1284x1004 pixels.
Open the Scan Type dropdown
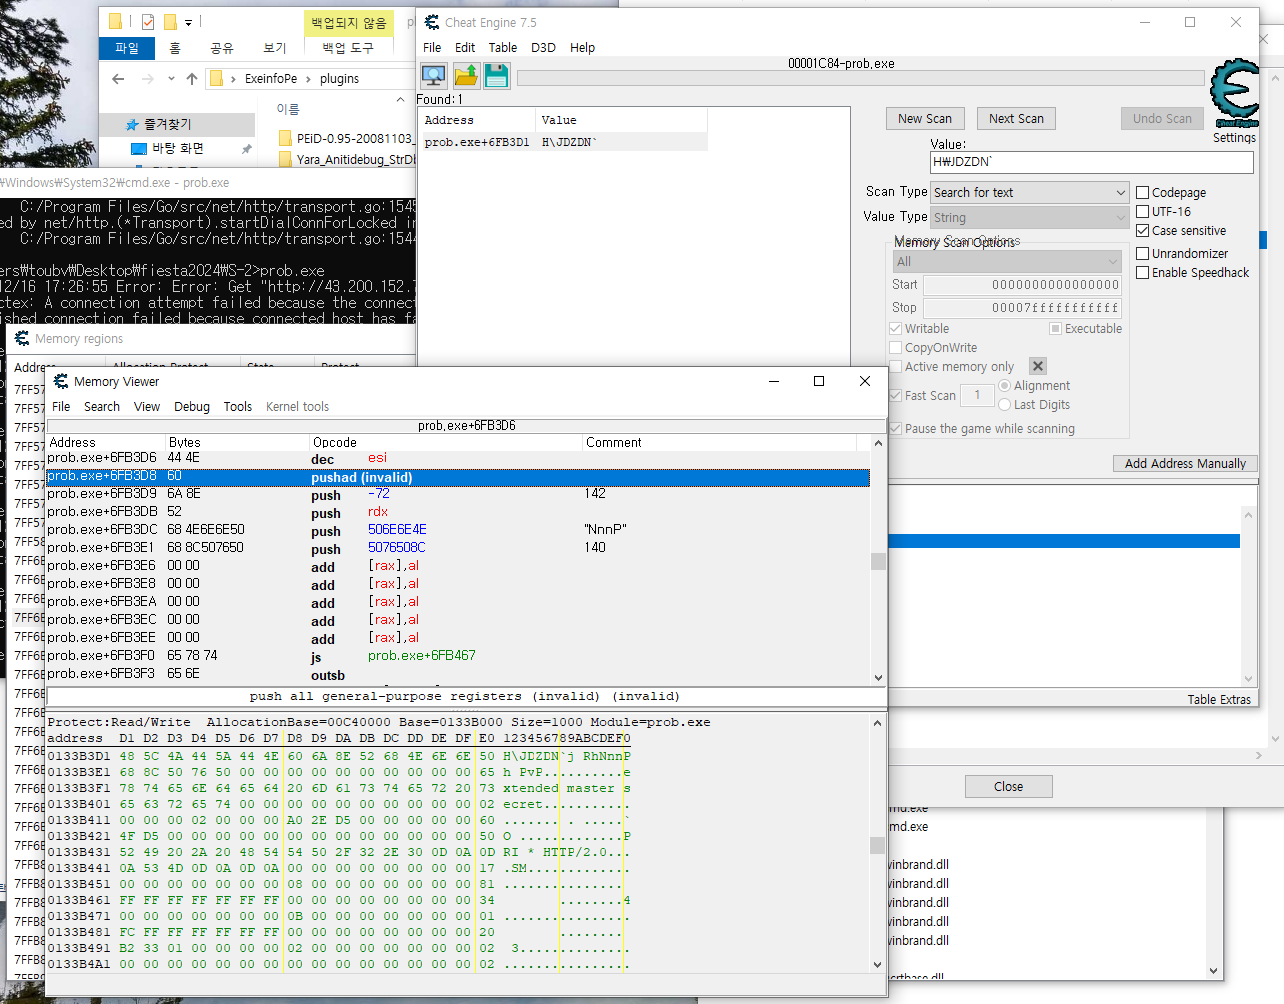point(1029,192)
